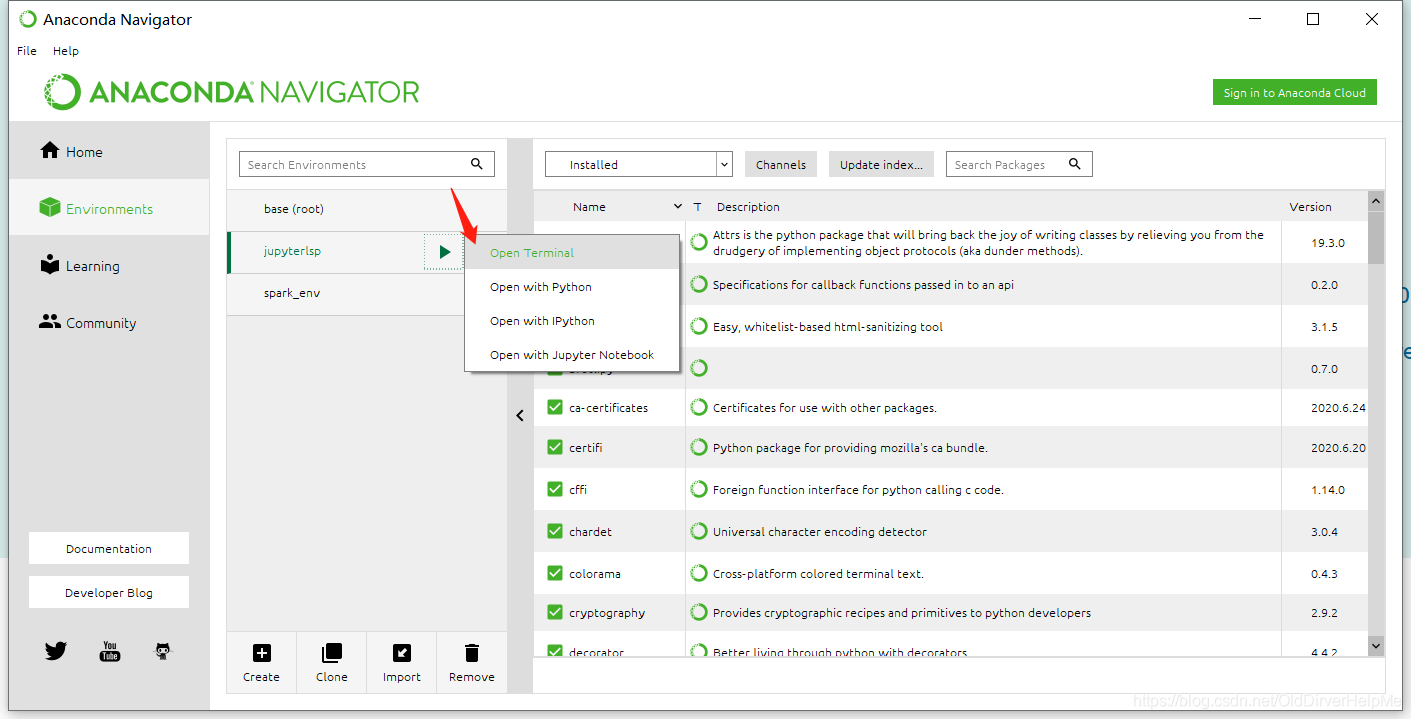Toggle the ca-certificates package checkbox
Image resolution: width=1411 pixels, height=719 pixels.
coord(555,407)
